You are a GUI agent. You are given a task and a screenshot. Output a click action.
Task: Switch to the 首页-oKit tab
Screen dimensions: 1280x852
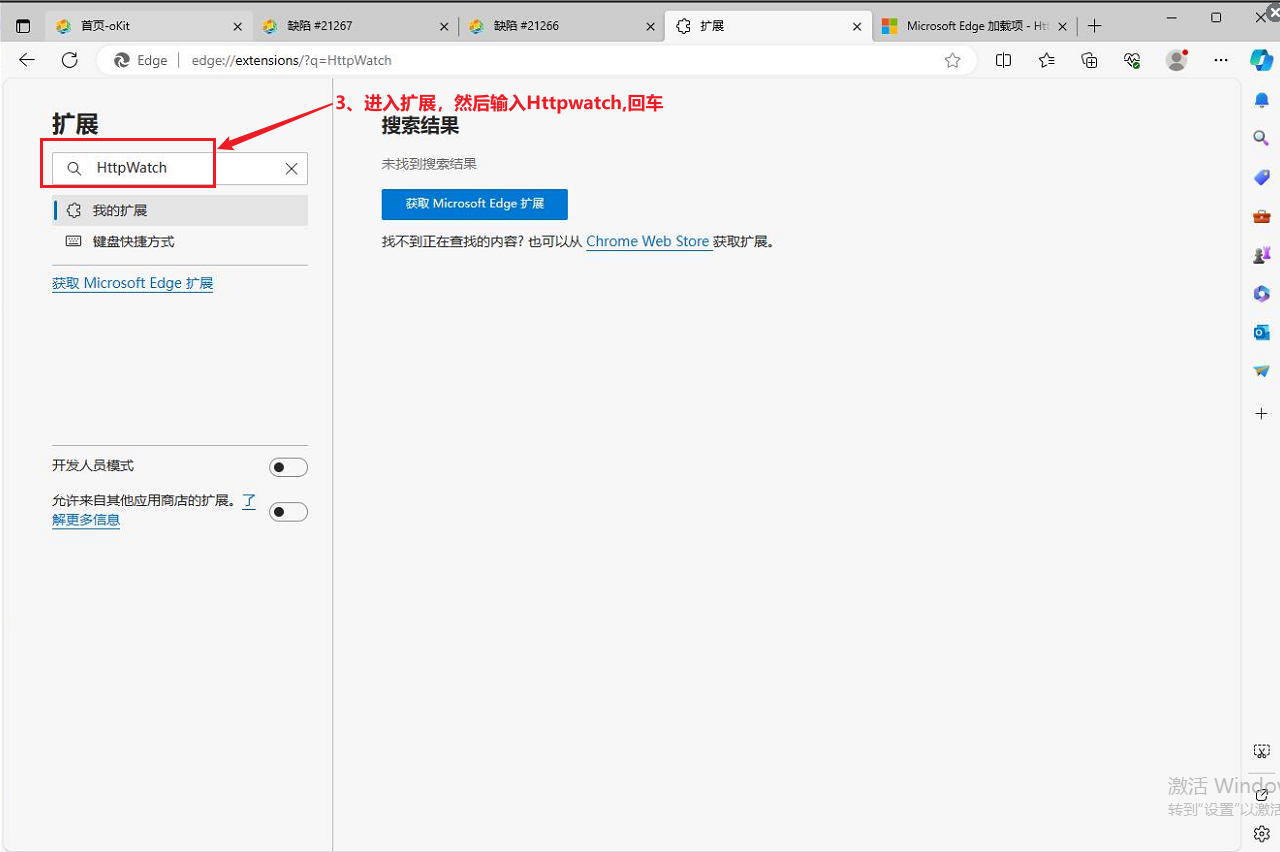tap(150, 27)
